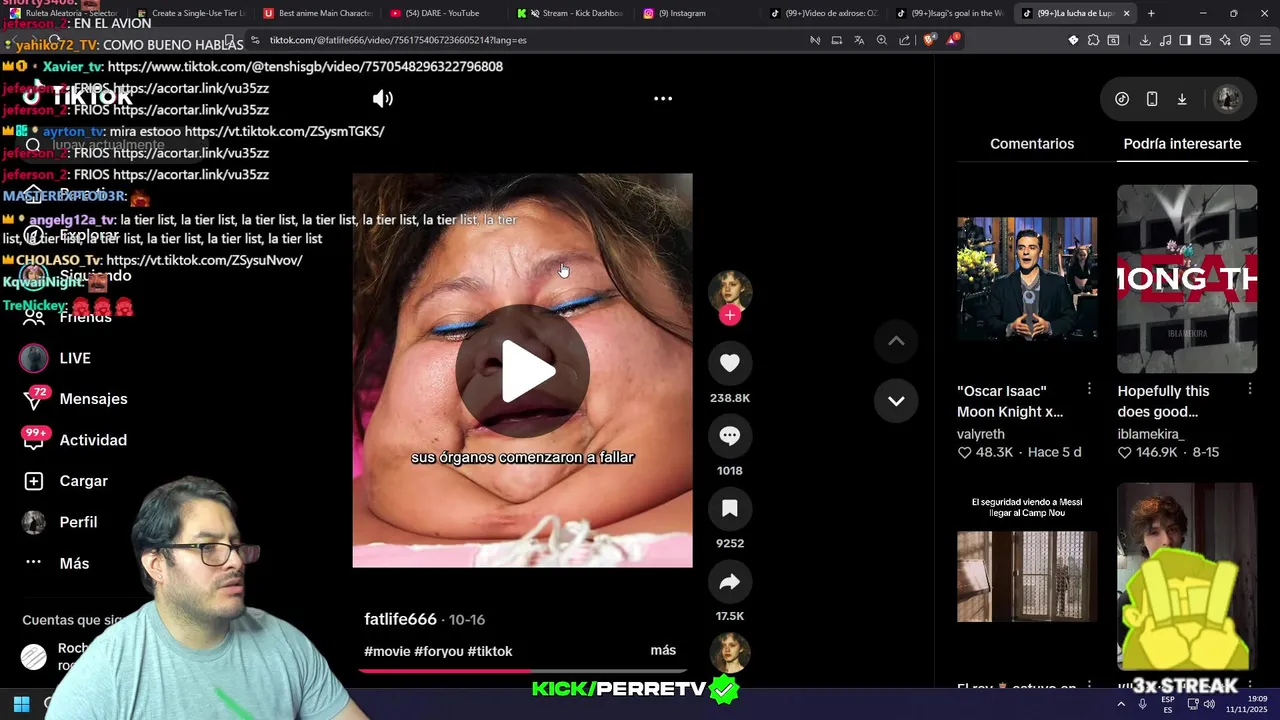
Task: Share the video with 17.5K arrow
Action: pos(730,582)
